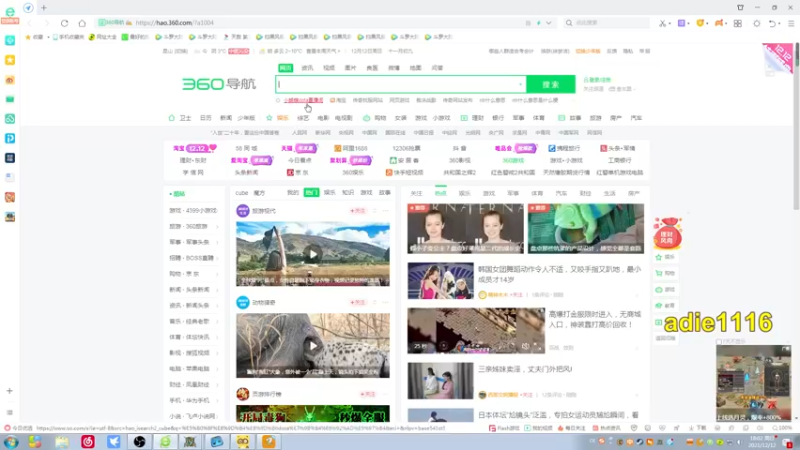The image size is (800, 450).
Task: Expand the 头条新闻 sidebar row arrow
Action: click(x=217, y=290)
